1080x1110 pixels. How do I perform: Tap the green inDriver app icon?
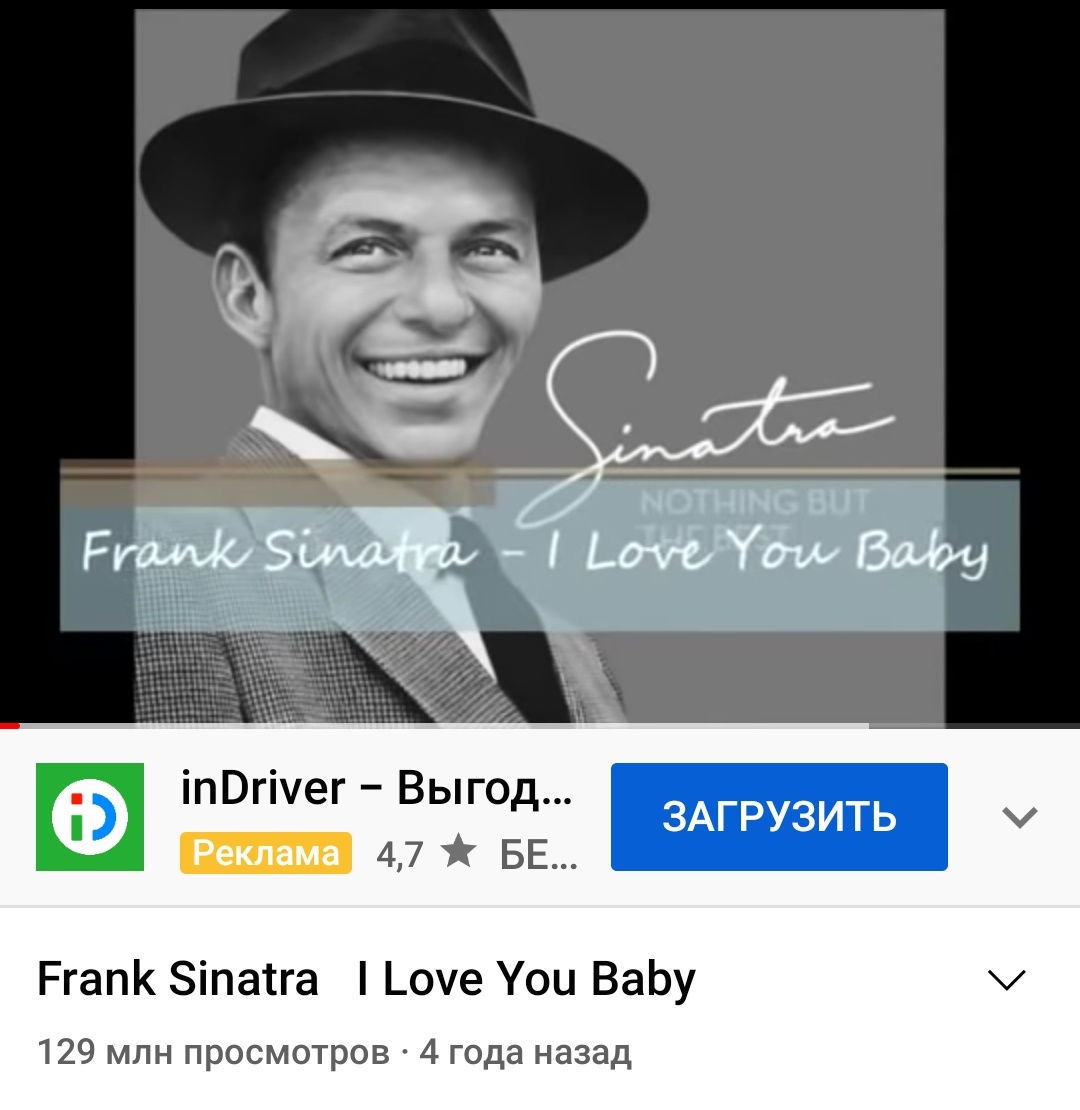[90, 816]
